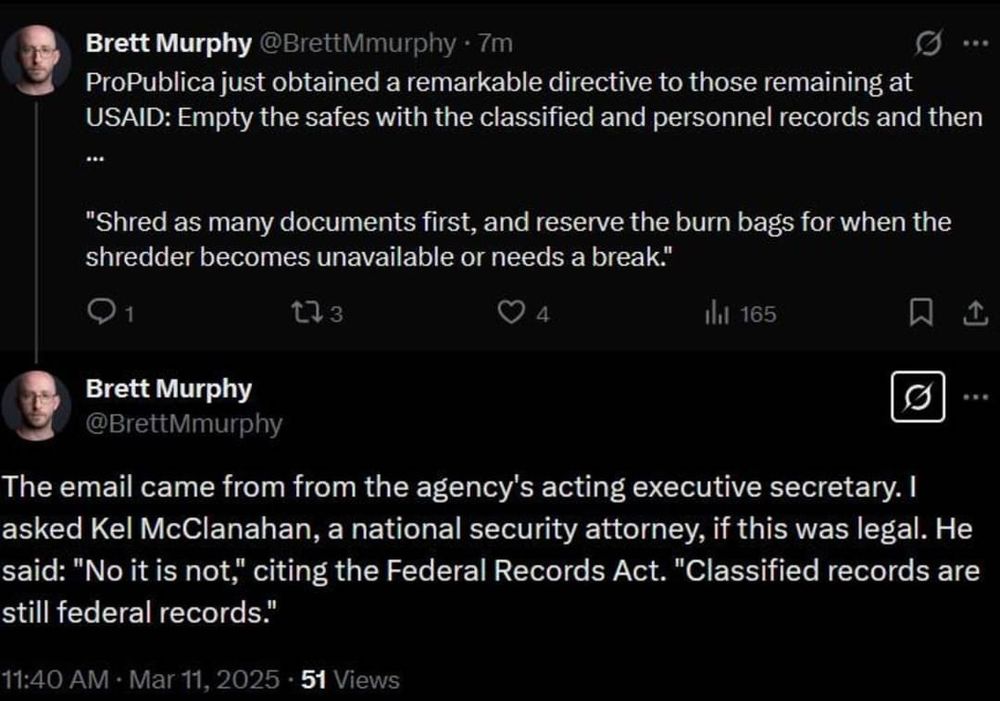The height and width of the screenshot is (701, 1000).
Task: Share the first tweet via share icon
Action: point(970,314)
